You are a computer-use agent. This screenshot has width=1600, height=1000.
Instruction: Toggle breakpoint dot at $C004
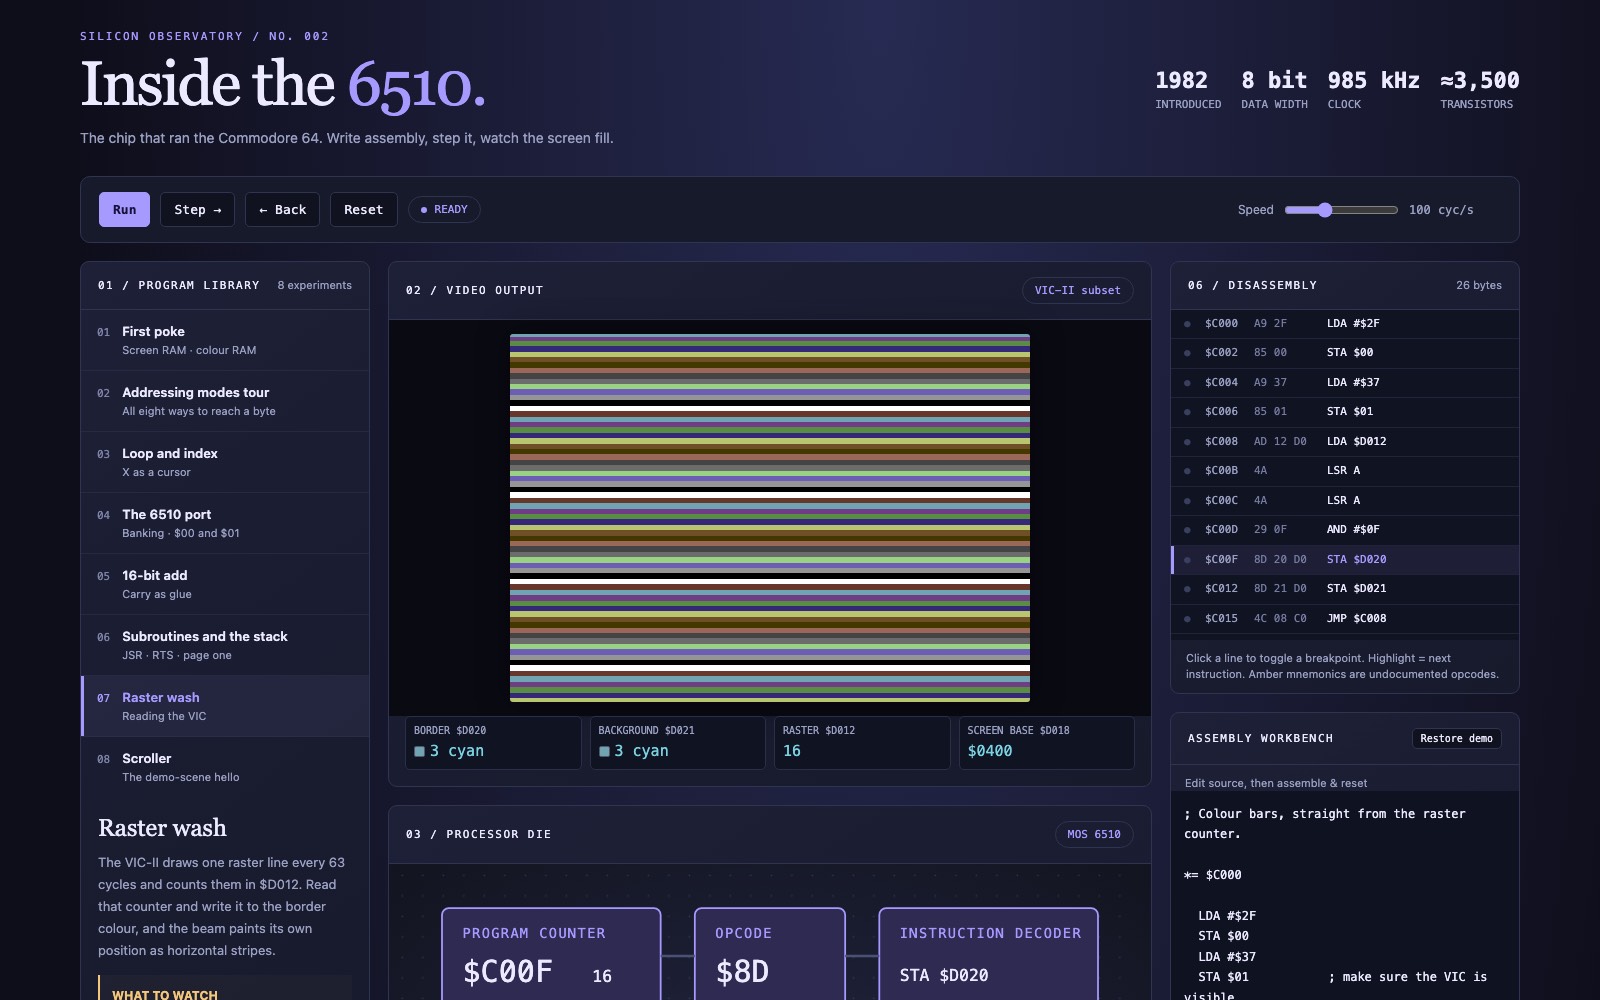pos(1187,383)
